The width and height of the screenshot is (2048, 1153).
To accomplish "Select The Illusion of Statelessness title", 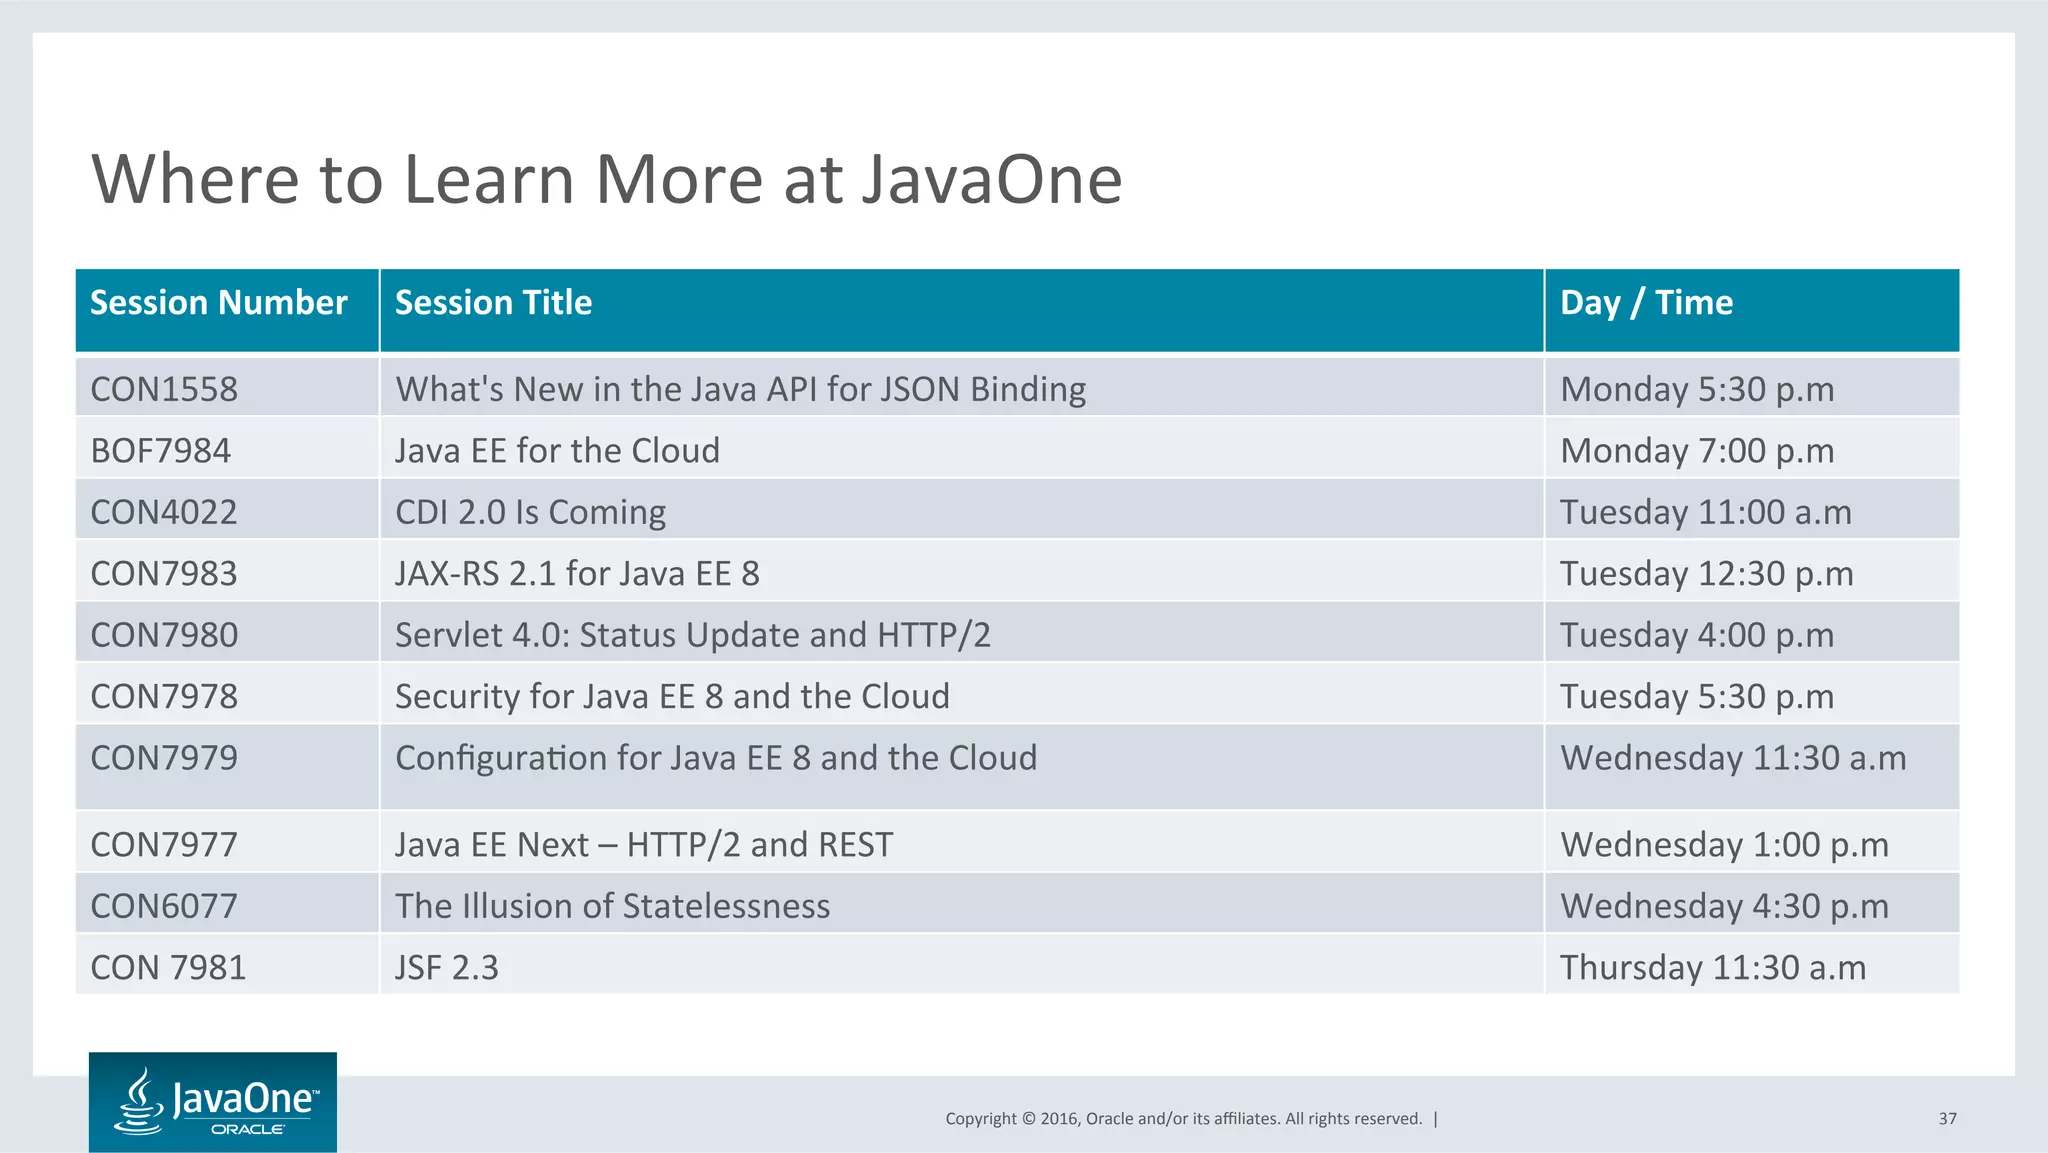I will click(612, 906).
